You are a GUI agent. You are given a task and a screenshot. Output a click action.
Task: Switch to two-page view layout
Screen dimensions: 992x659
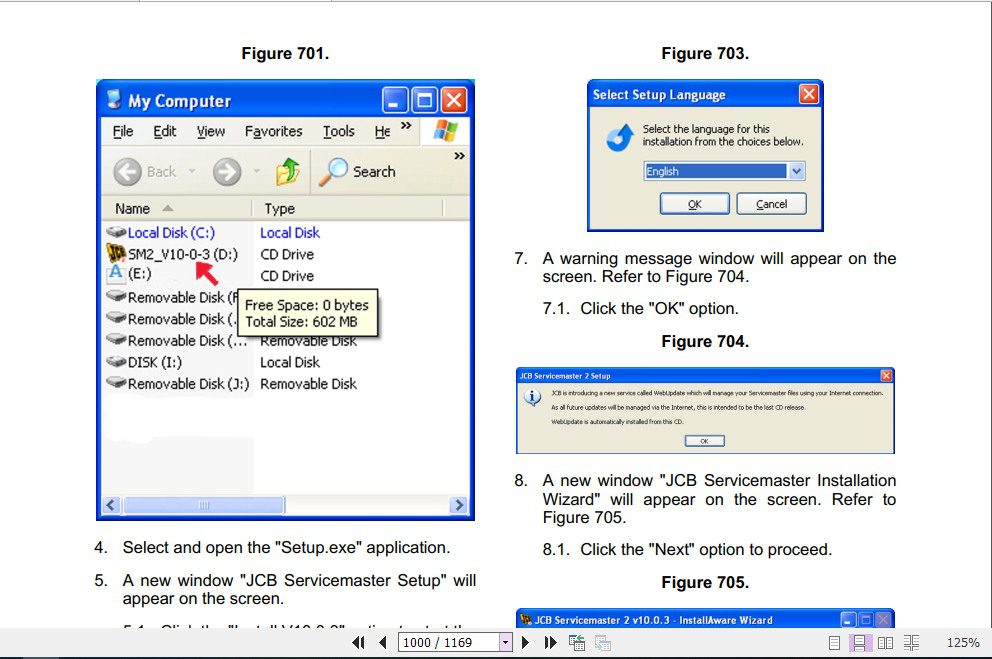(x=885, y=643)
